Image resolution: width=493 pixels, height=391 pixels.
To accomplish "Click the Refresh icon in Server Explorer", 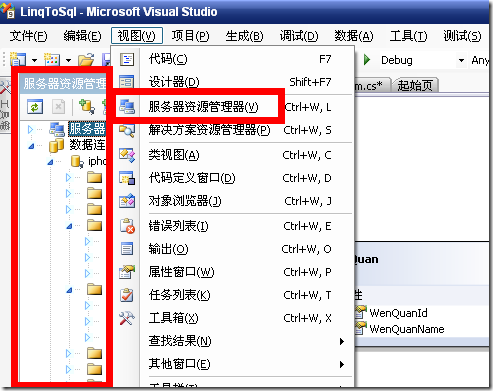I will (35, 107).
